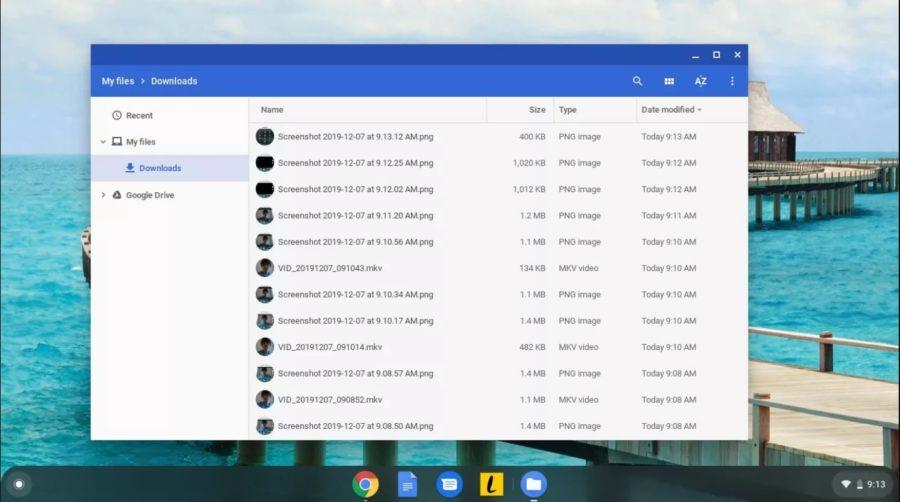Open Google Docs from the shelf
Image resolution: width=900 pixels, height=502 pixels.
407,484
